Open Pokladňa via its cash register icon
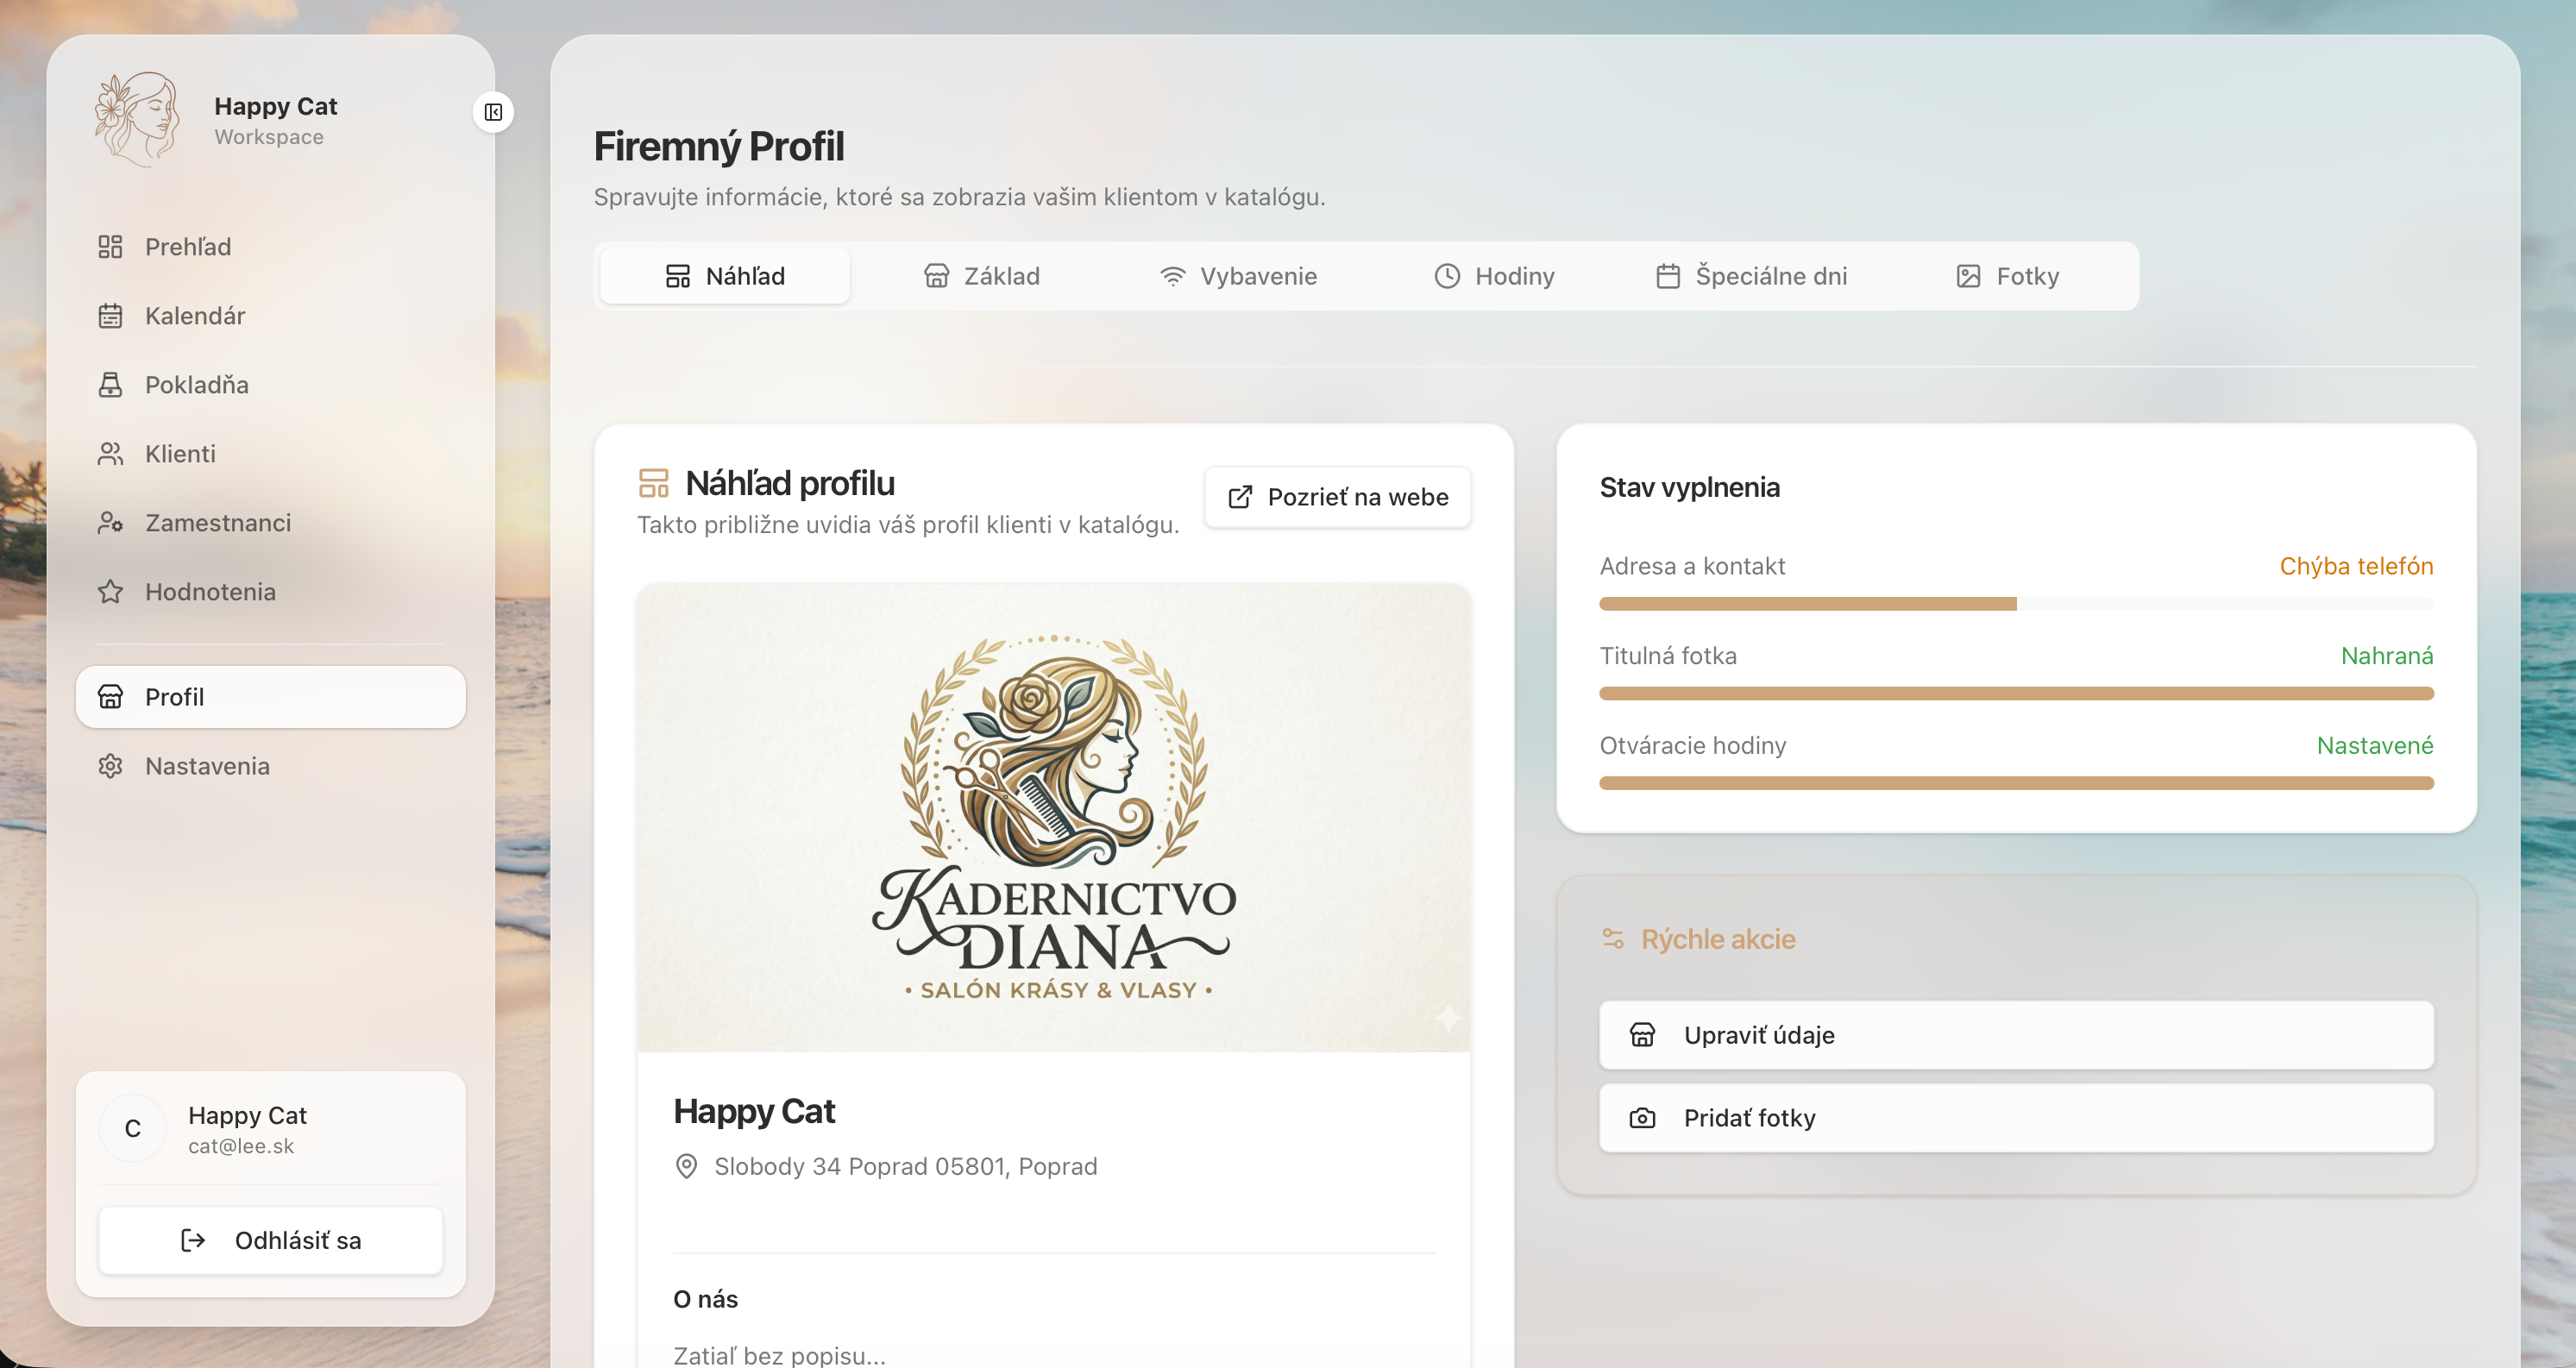2576x1368 pixels. 110,384
